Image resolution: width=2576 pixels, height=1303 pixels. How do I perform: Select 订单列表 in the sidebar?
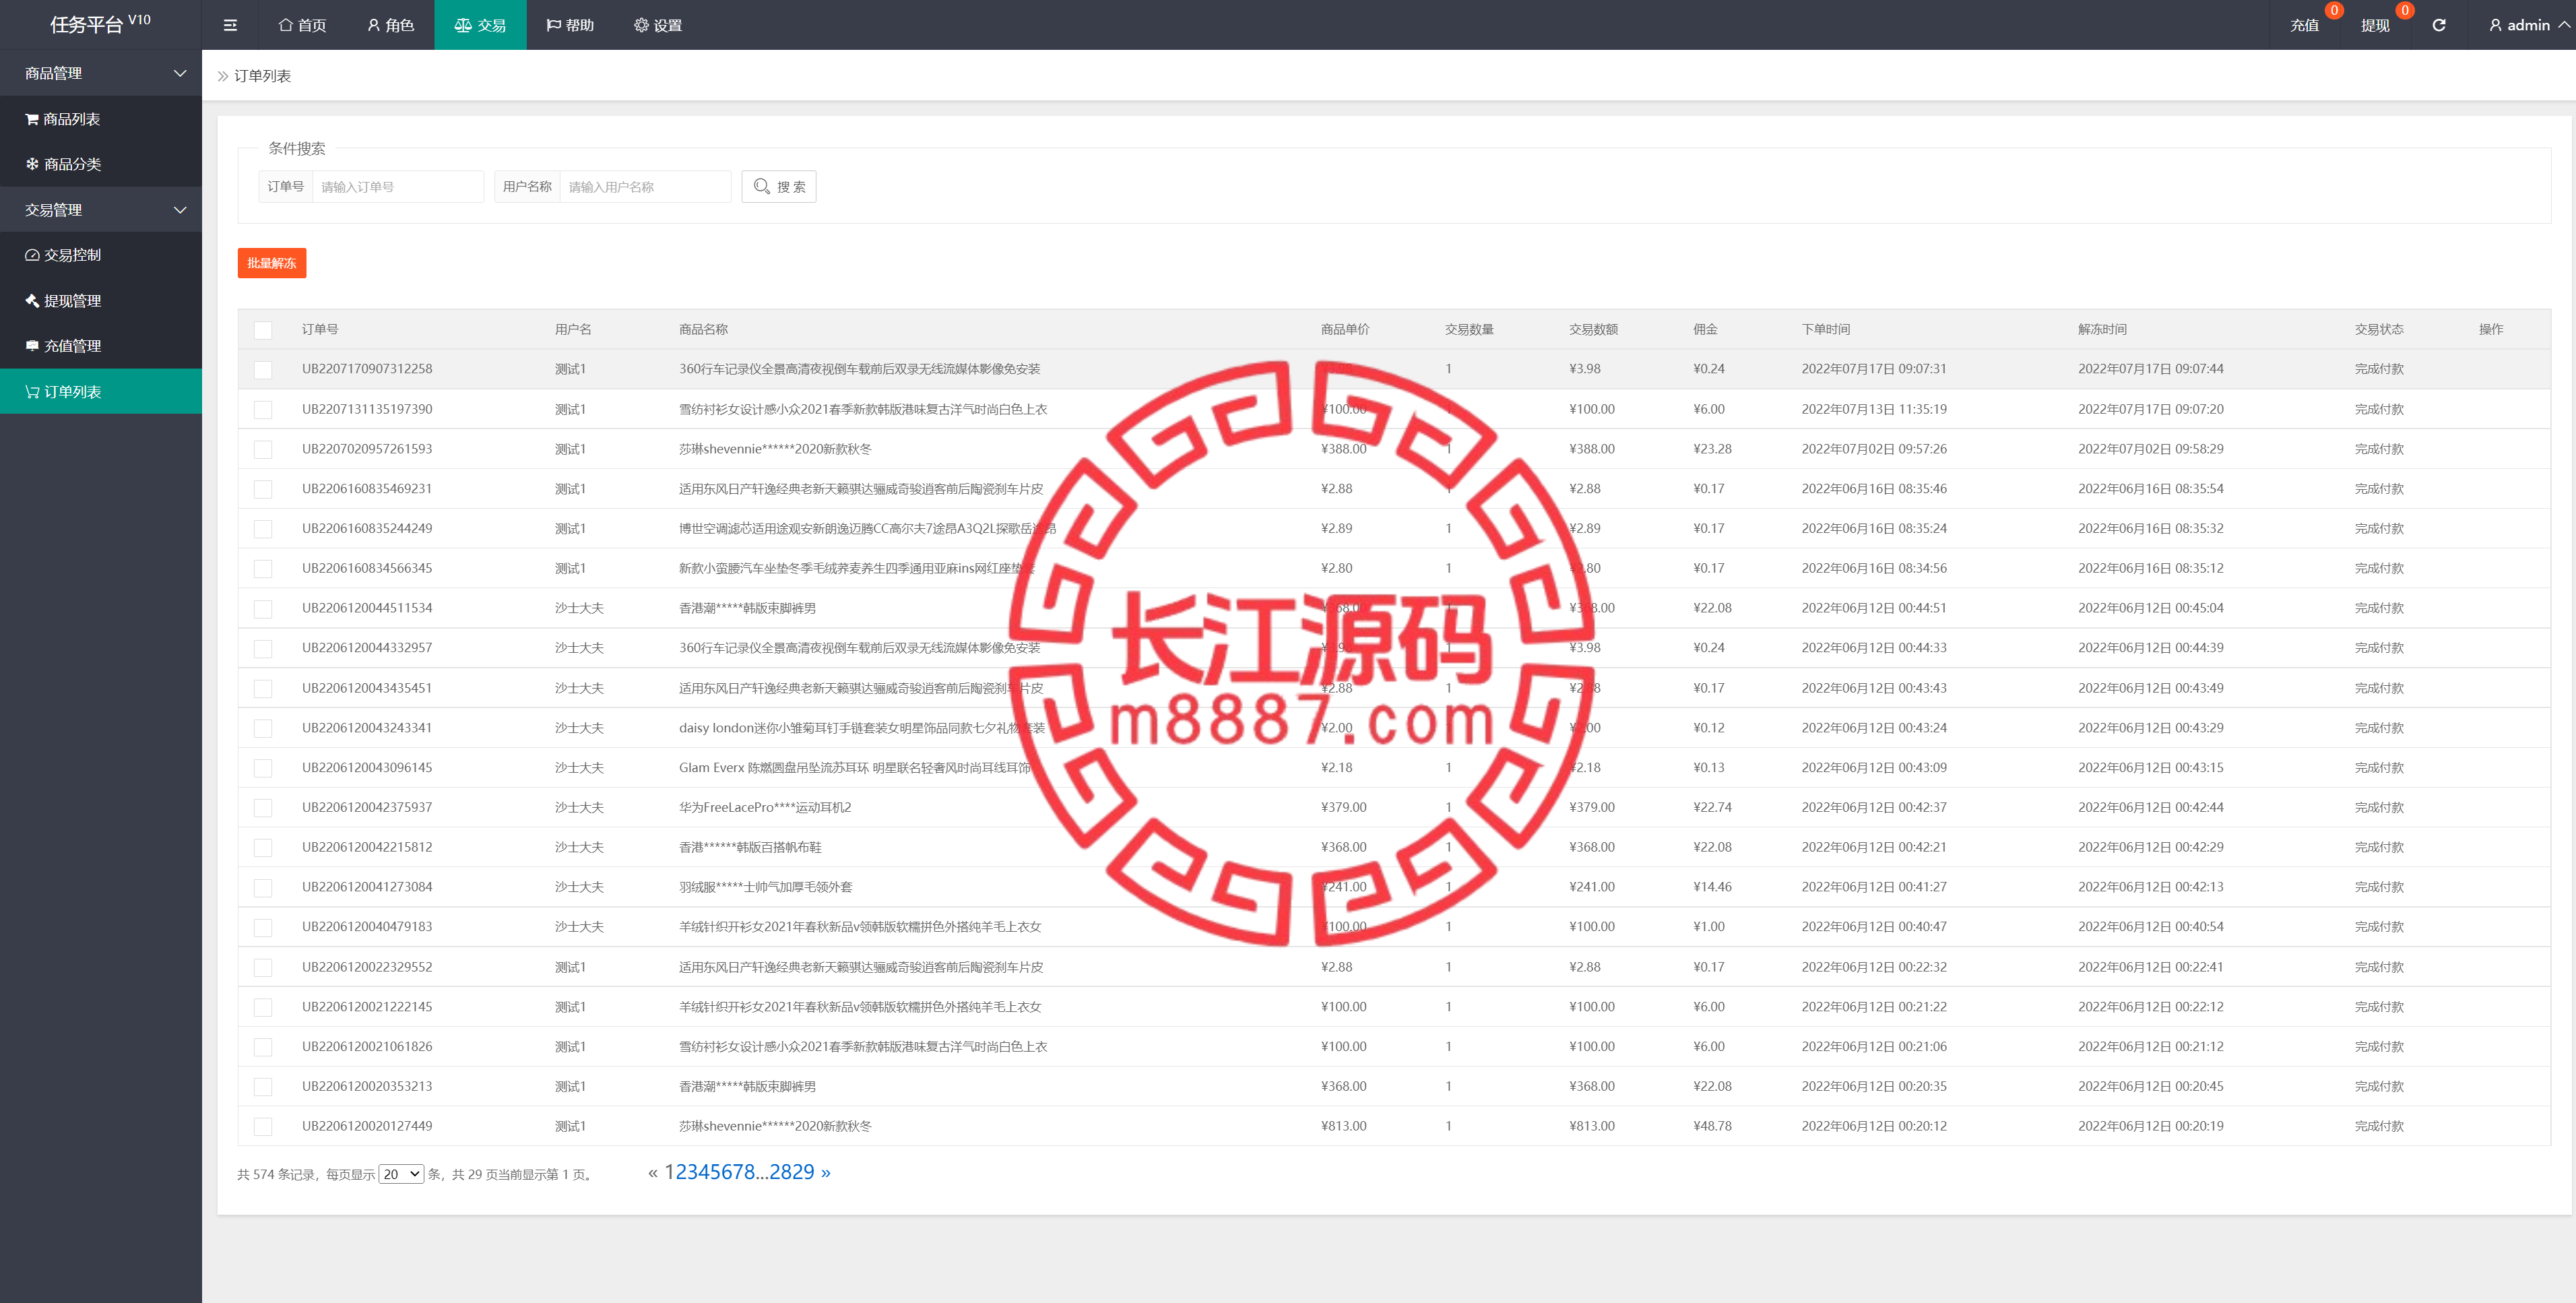[x=101, y=392]
